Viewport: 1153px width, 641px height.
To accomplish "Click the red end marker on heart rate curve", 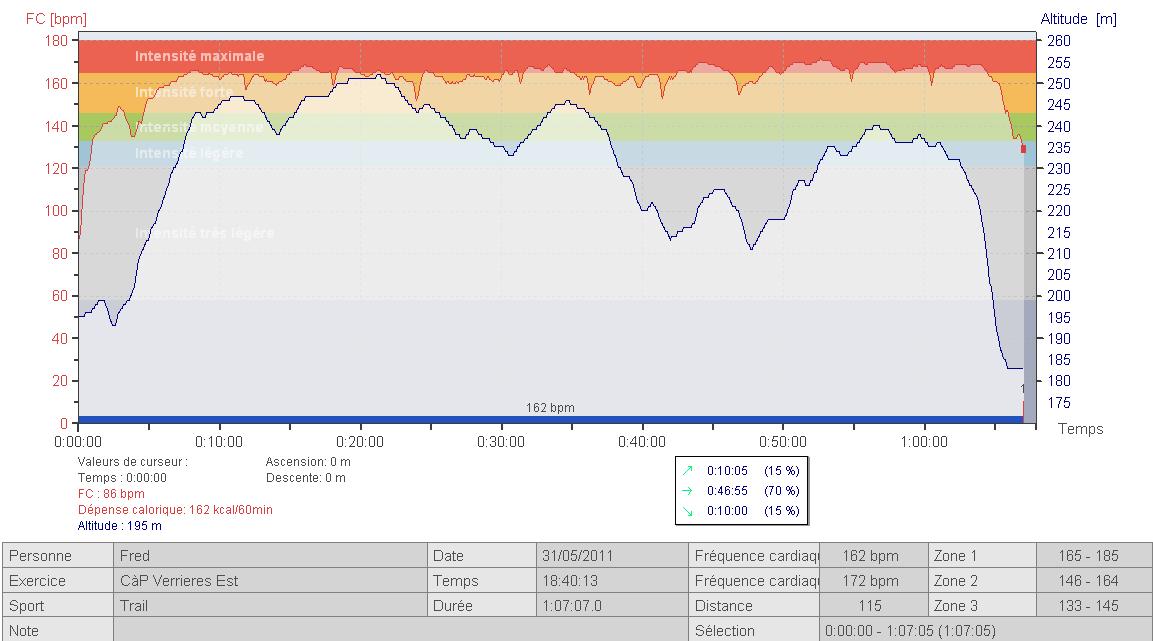I will pyautogui.click(x=1023, y=149).
